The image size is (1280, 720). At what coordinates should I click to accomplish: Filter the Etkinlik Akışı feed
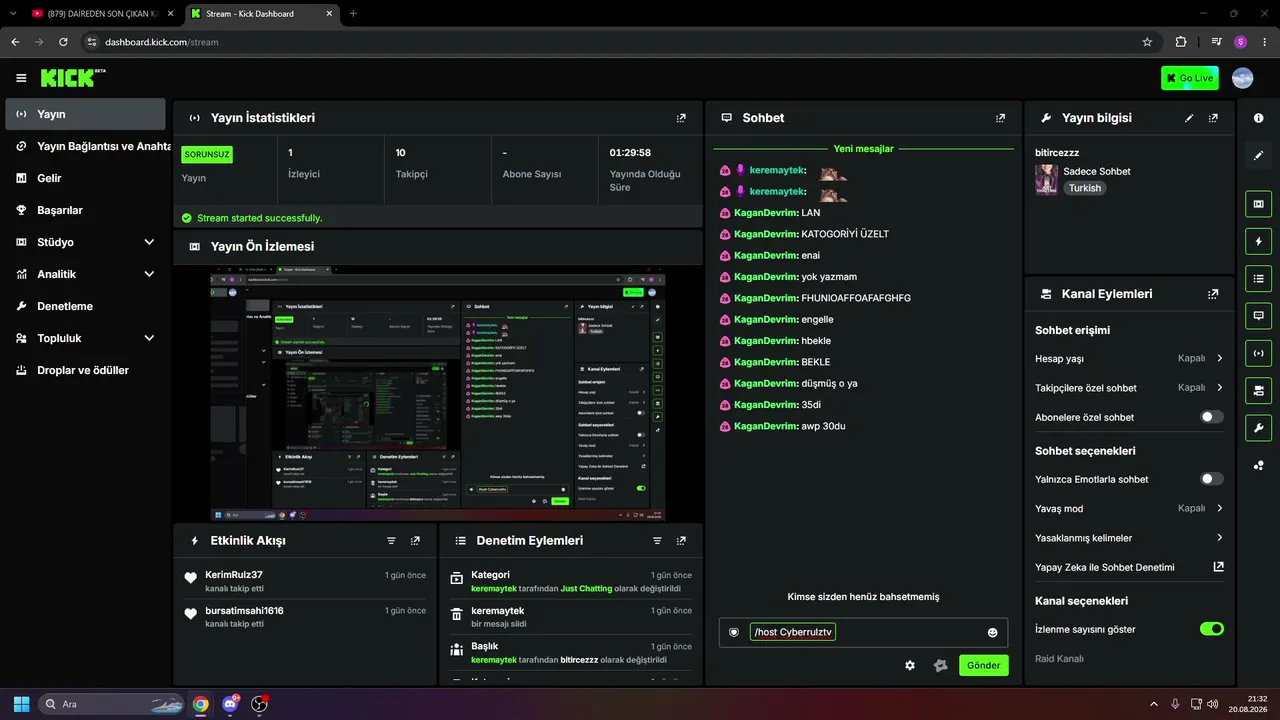pyautogui.click(x=391, y=541)
